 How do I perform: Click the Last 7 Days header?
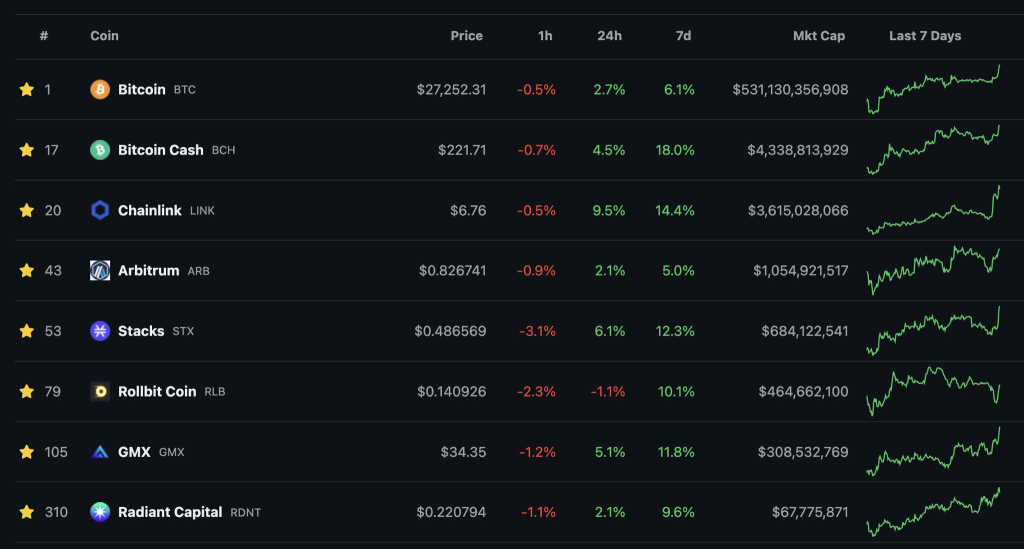pyautogui.click(x=925, y=36)
